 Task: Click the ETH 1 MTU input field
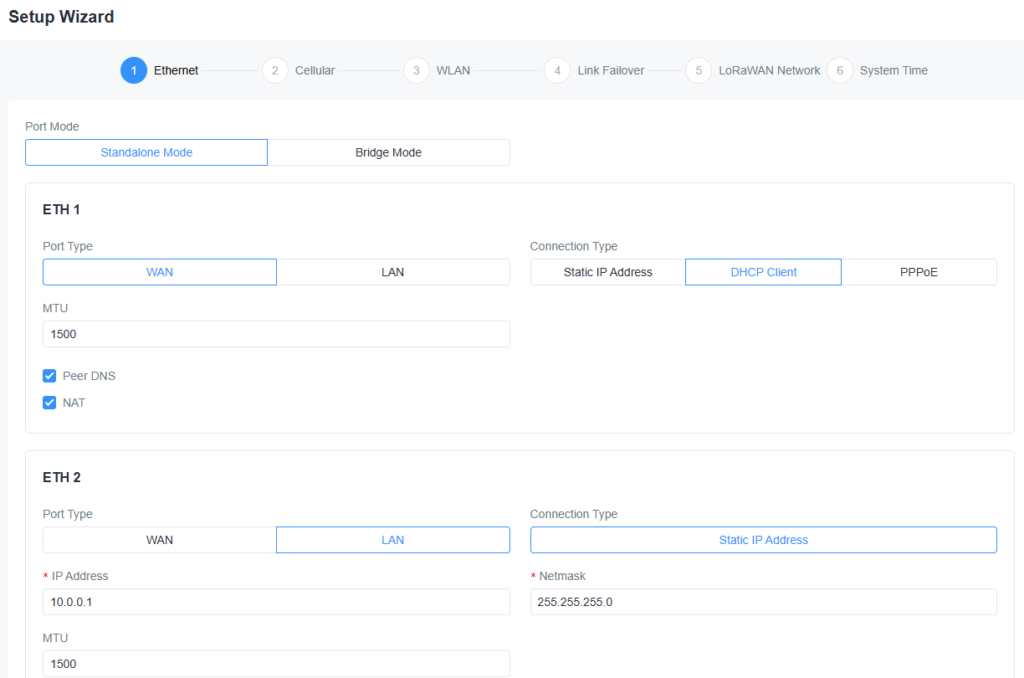[276, 334]
